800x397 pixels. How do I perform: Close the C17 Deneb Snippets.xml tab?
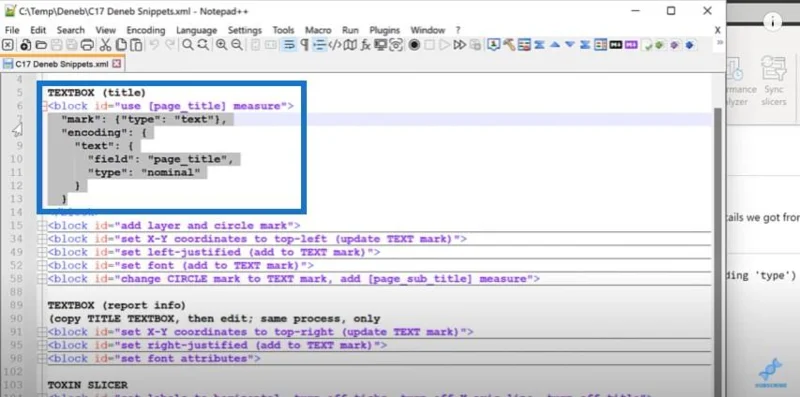[117, 64]
